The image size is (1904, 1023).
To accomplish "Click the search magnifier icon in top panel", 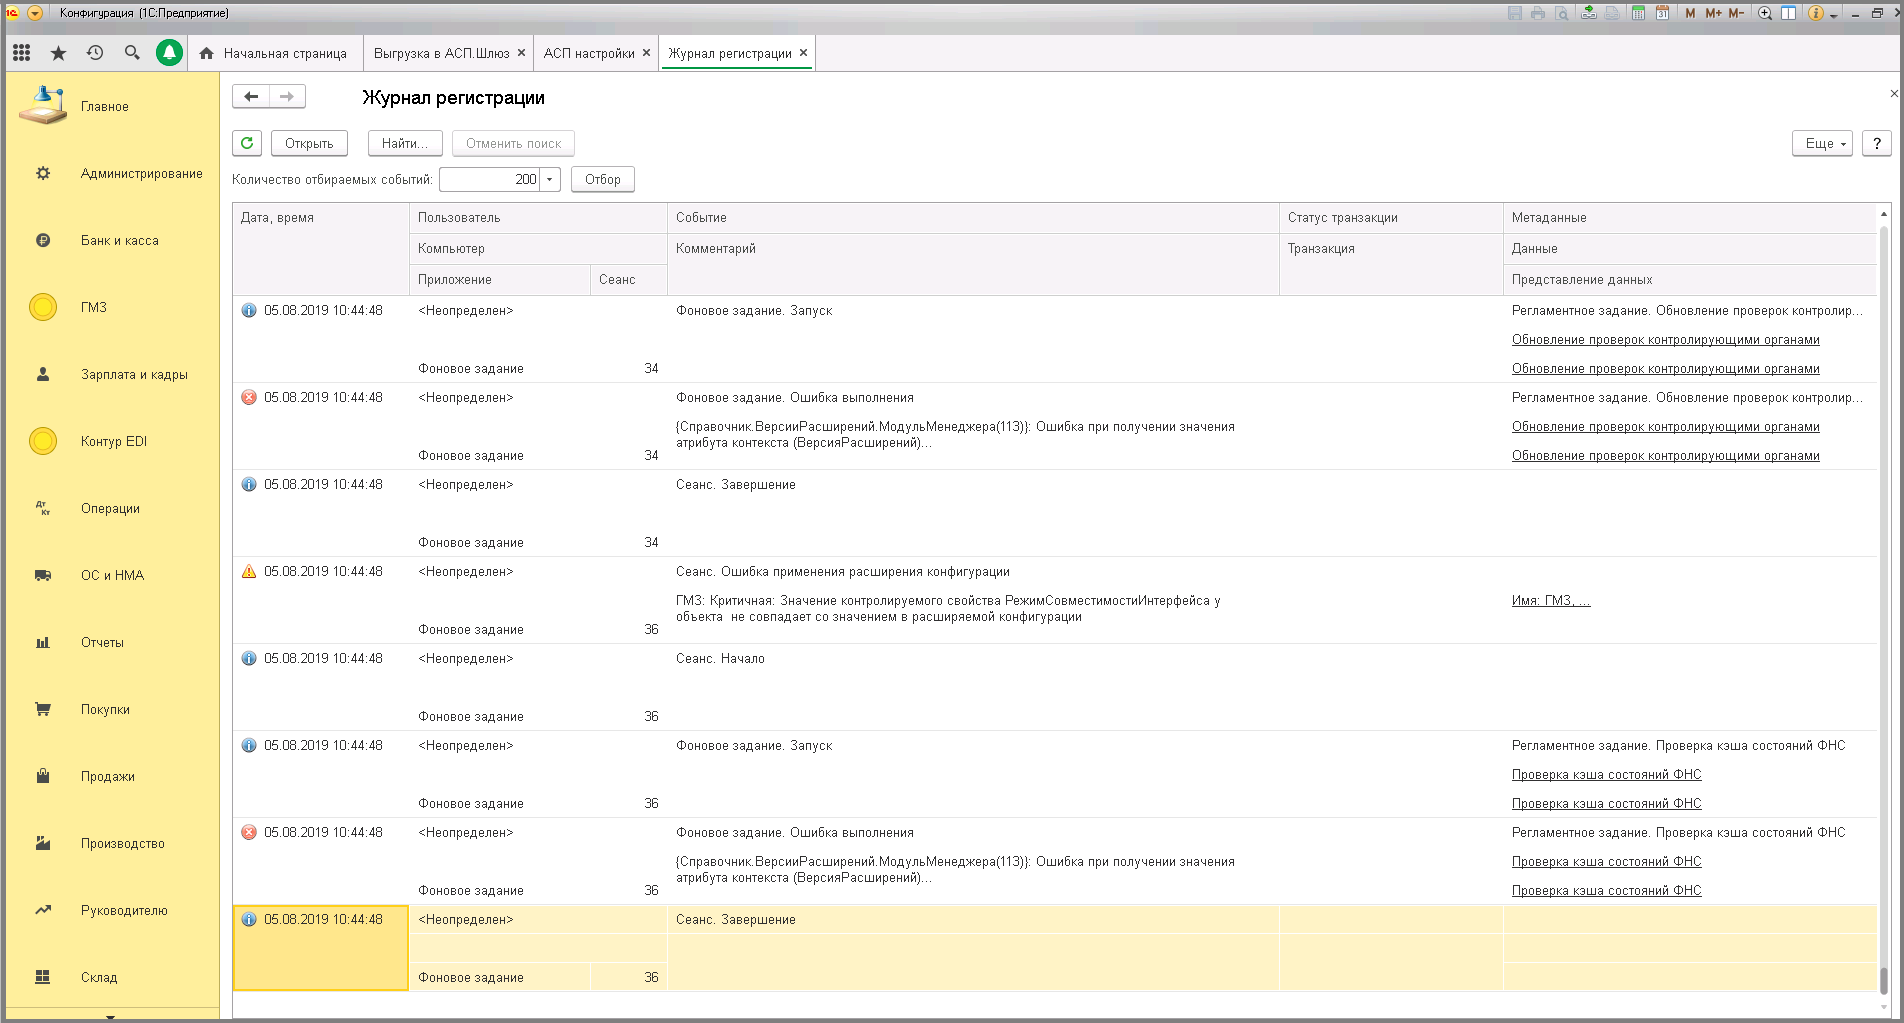I will [x=132, y=53].
